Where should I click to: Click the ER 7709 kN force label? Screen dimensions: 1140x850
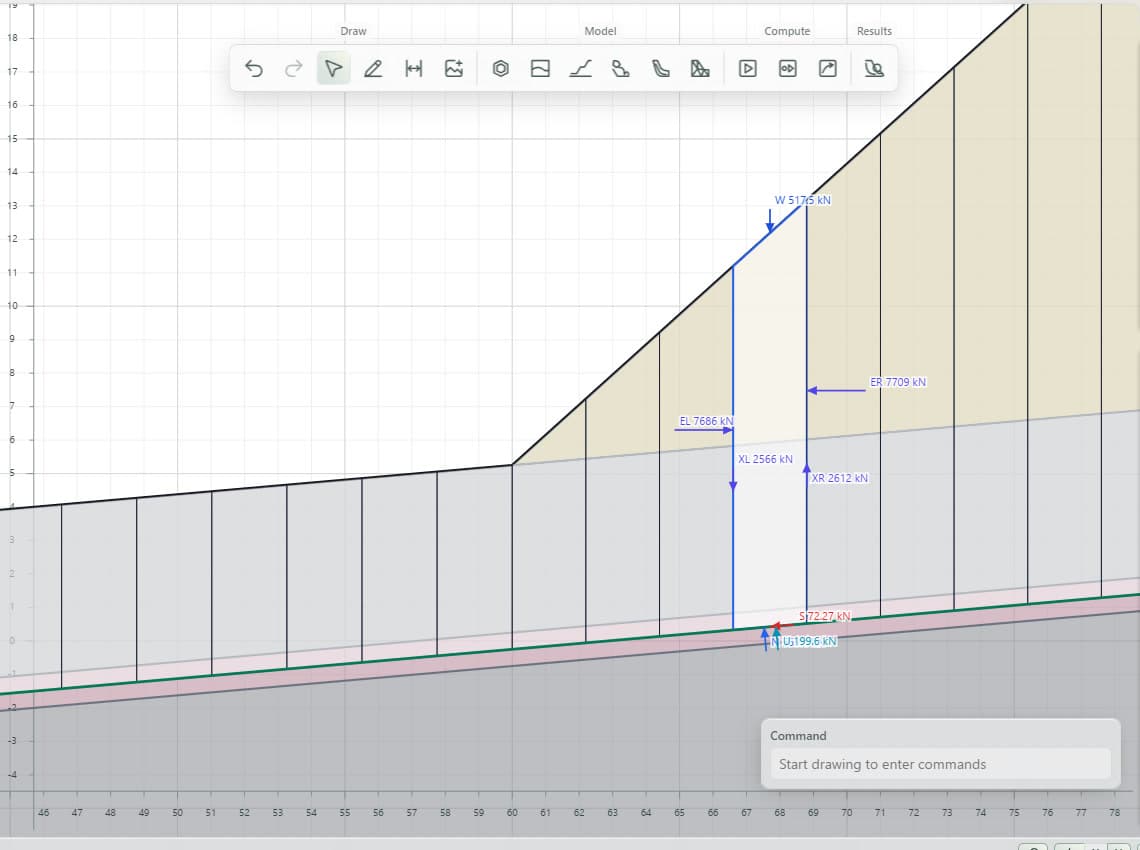pos(898,382)
